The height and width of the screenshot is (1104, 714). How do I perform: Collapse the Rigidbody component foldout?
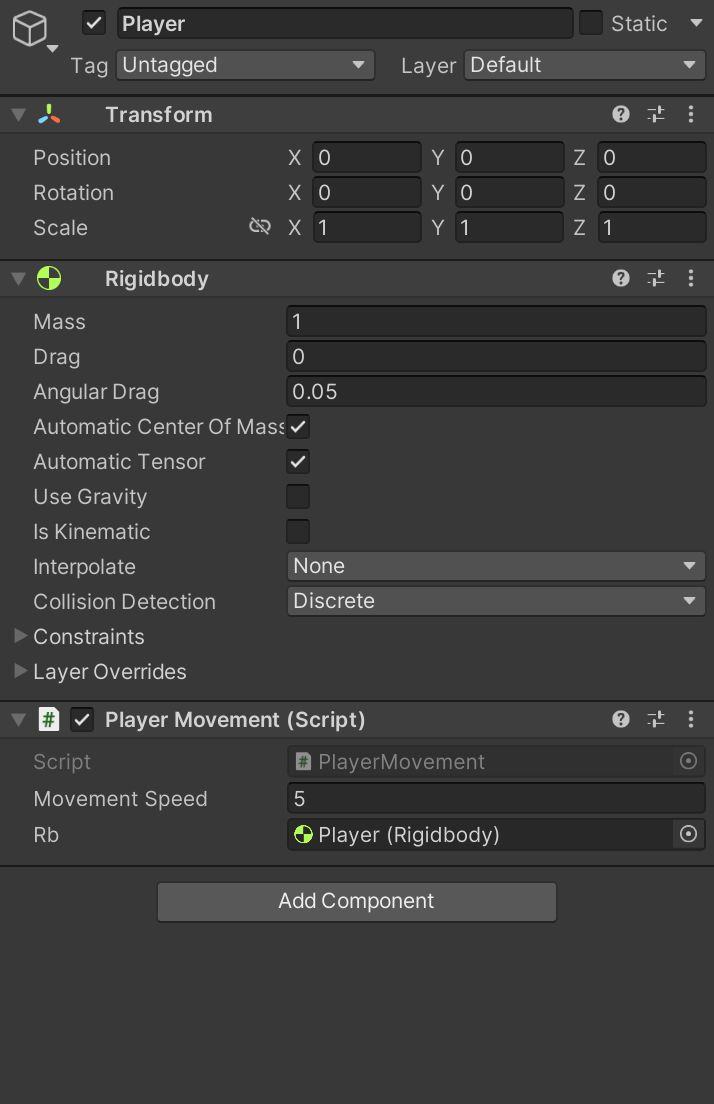click(x=19, y=278)
